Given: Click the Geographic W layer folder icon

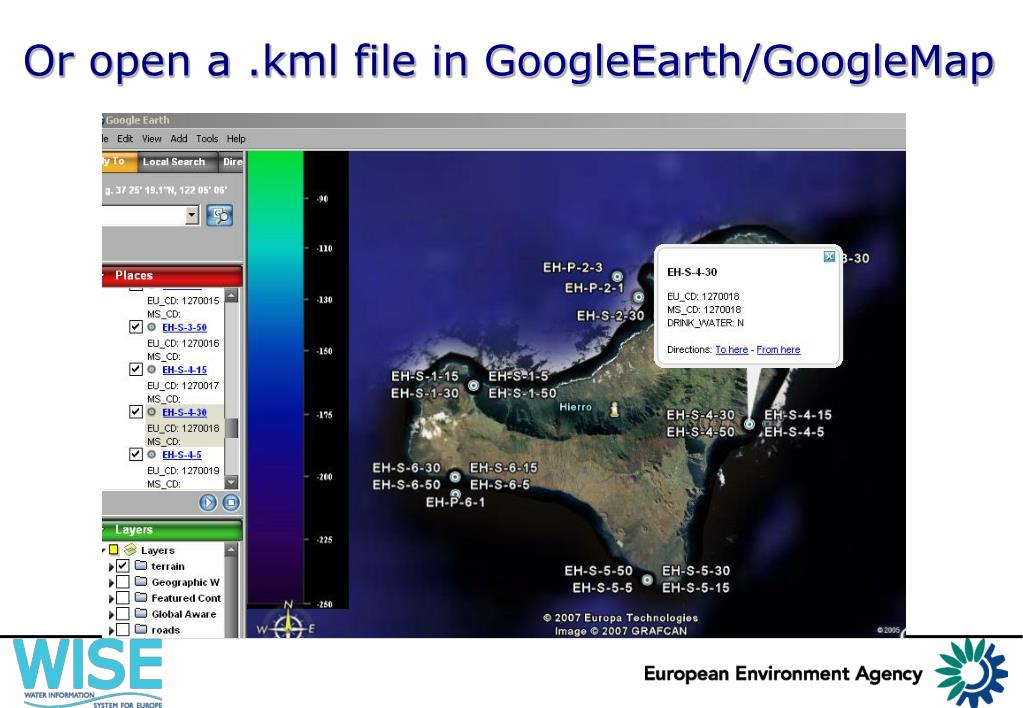Looking at the screenshot, I should 141,581.
